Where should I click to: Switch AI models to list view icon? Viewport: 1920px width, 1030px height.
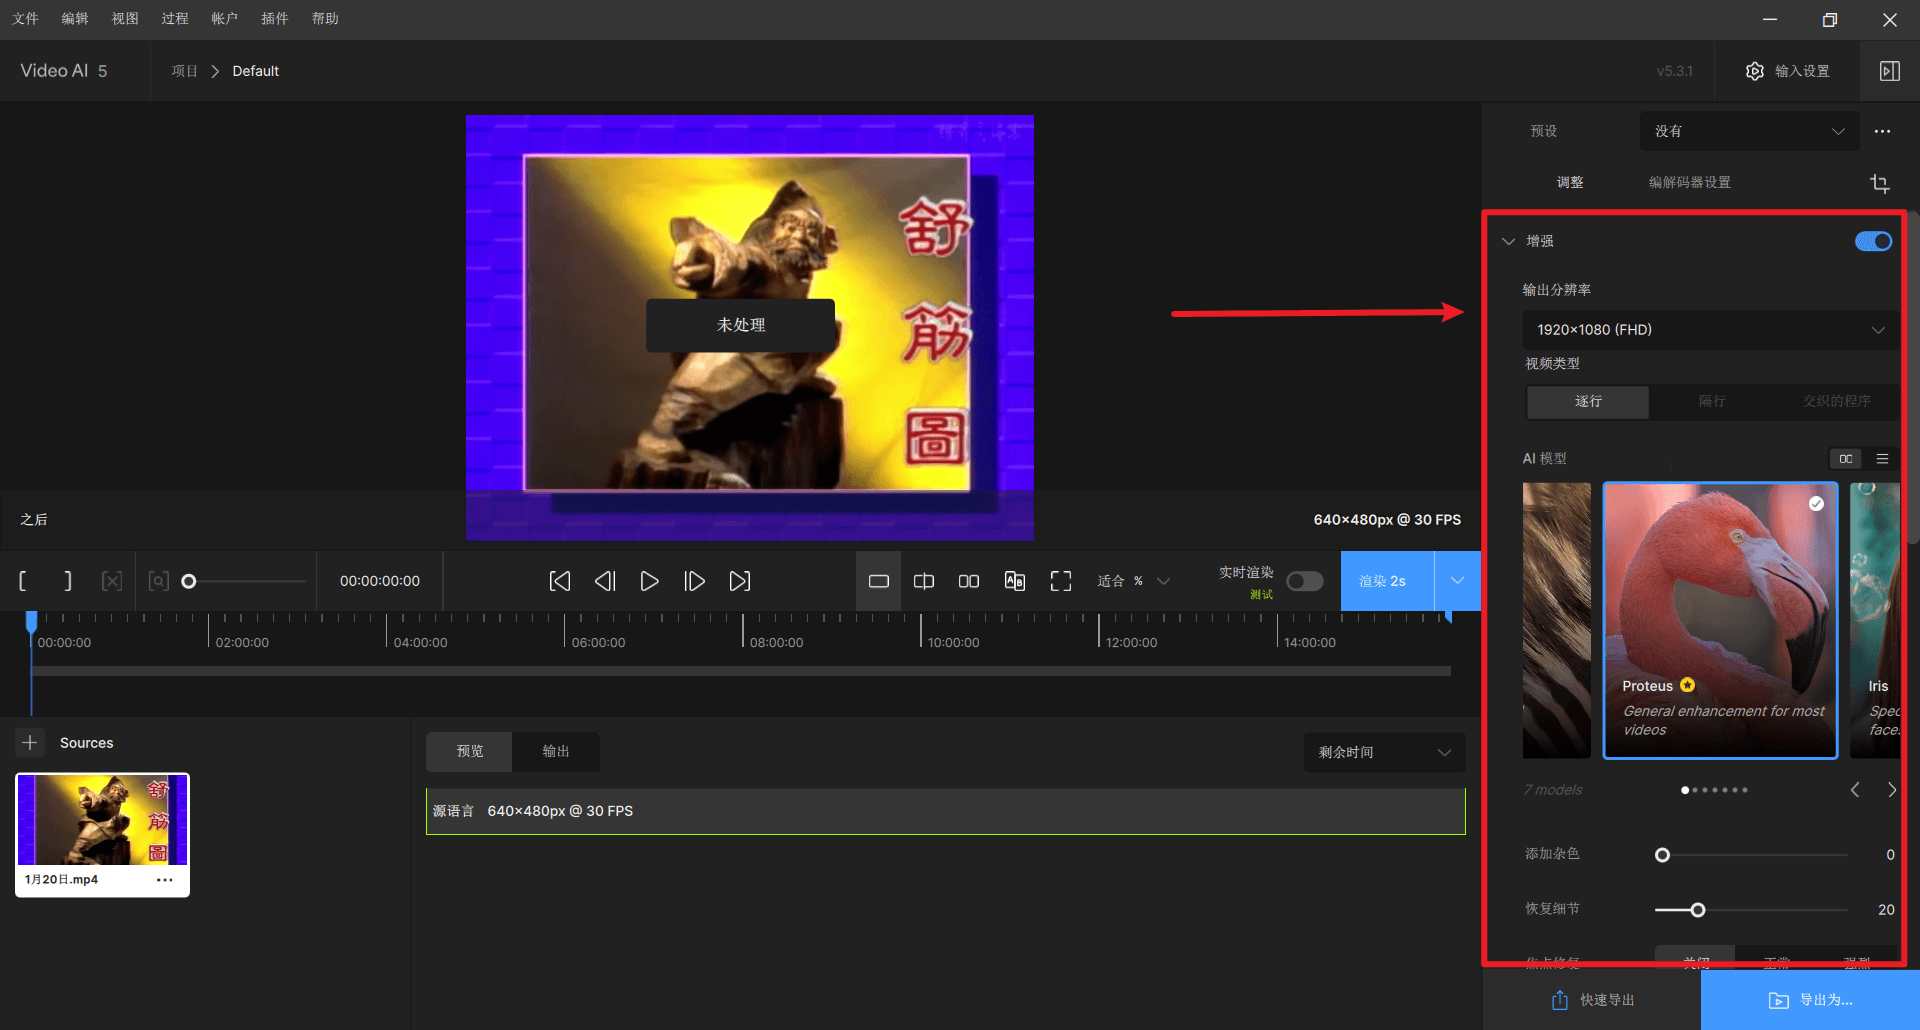pyautogui.click(x=1883, y=458)
